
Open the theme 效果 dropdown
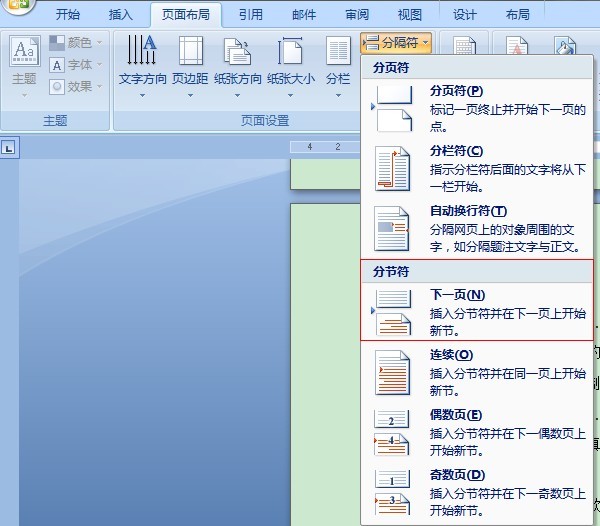(76, 86)
